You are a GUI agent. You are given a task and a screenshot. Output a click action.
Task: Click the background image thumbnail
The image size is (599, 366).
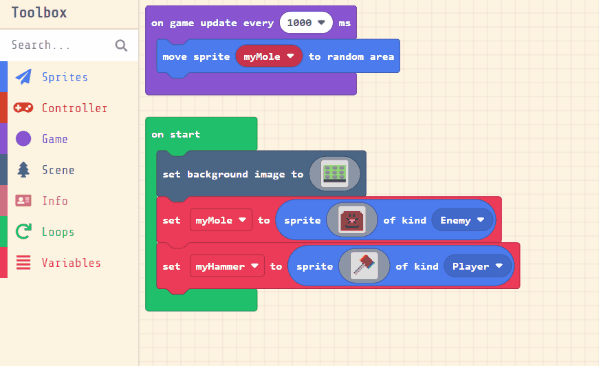tap(335, 174)
